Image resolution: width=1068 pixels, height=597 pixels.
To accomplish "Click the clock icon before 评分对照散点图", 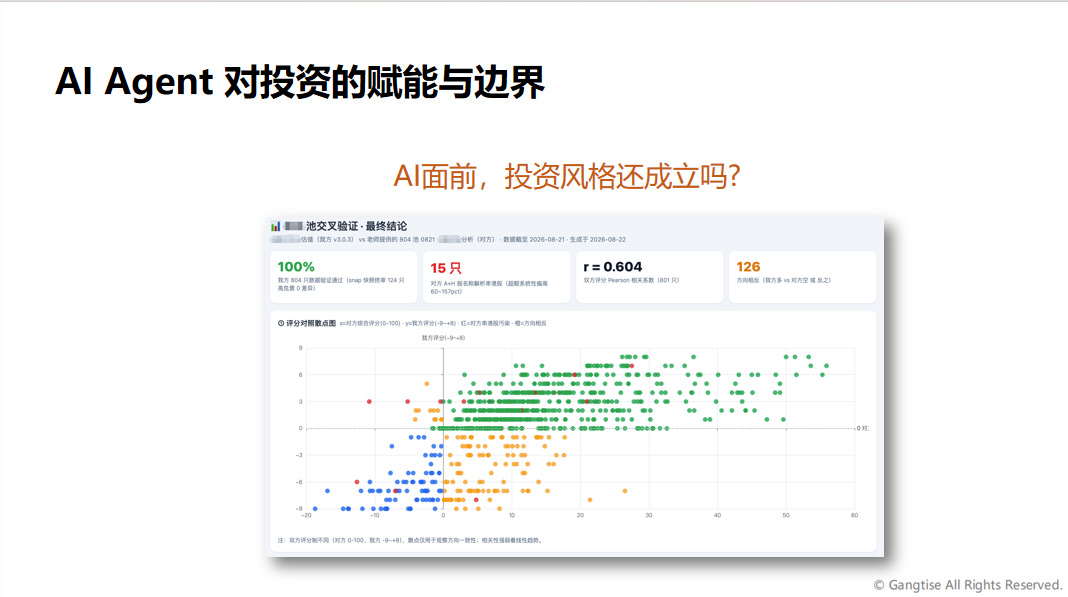I will pyautogui.click(x=281, y=323).
